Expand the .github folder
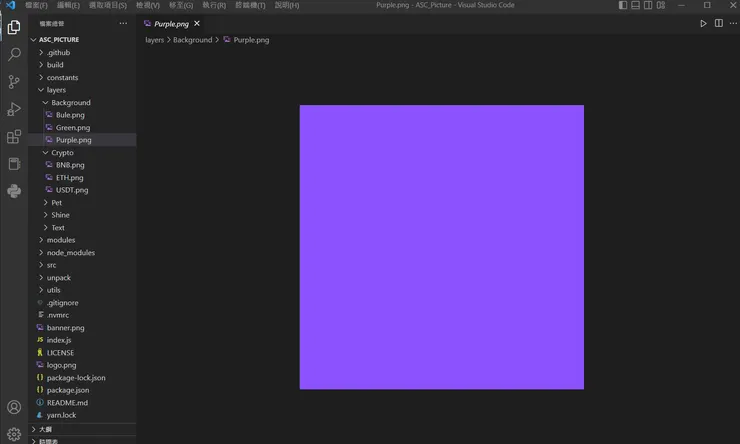 click(x=82, y=52)
